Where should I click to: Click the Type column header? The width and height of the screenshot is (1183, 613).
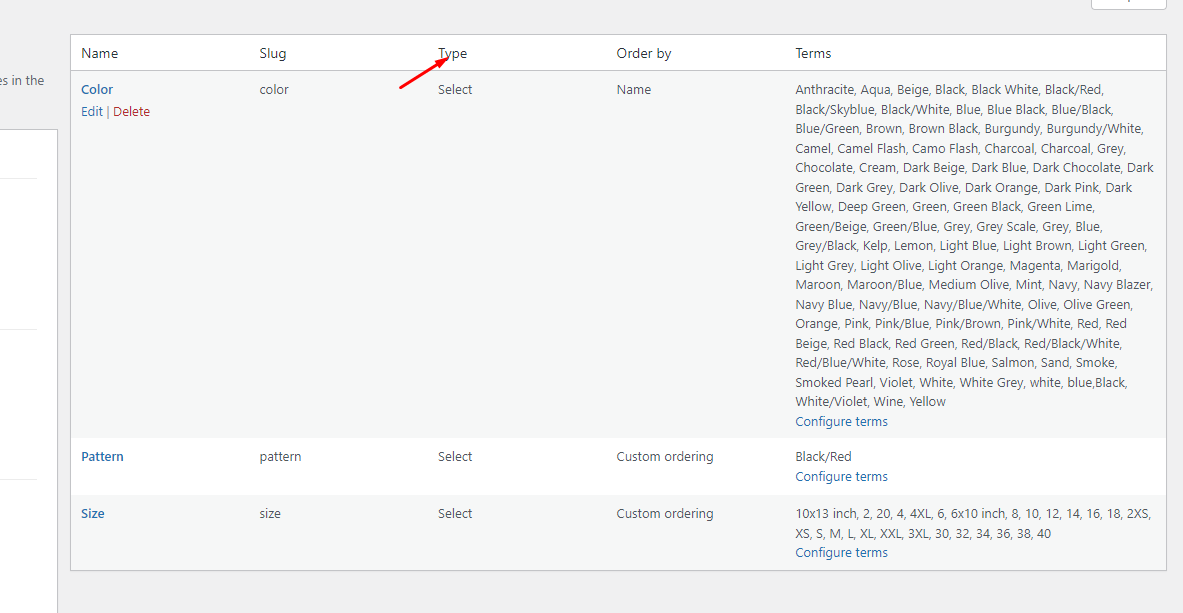pos(453,54)
